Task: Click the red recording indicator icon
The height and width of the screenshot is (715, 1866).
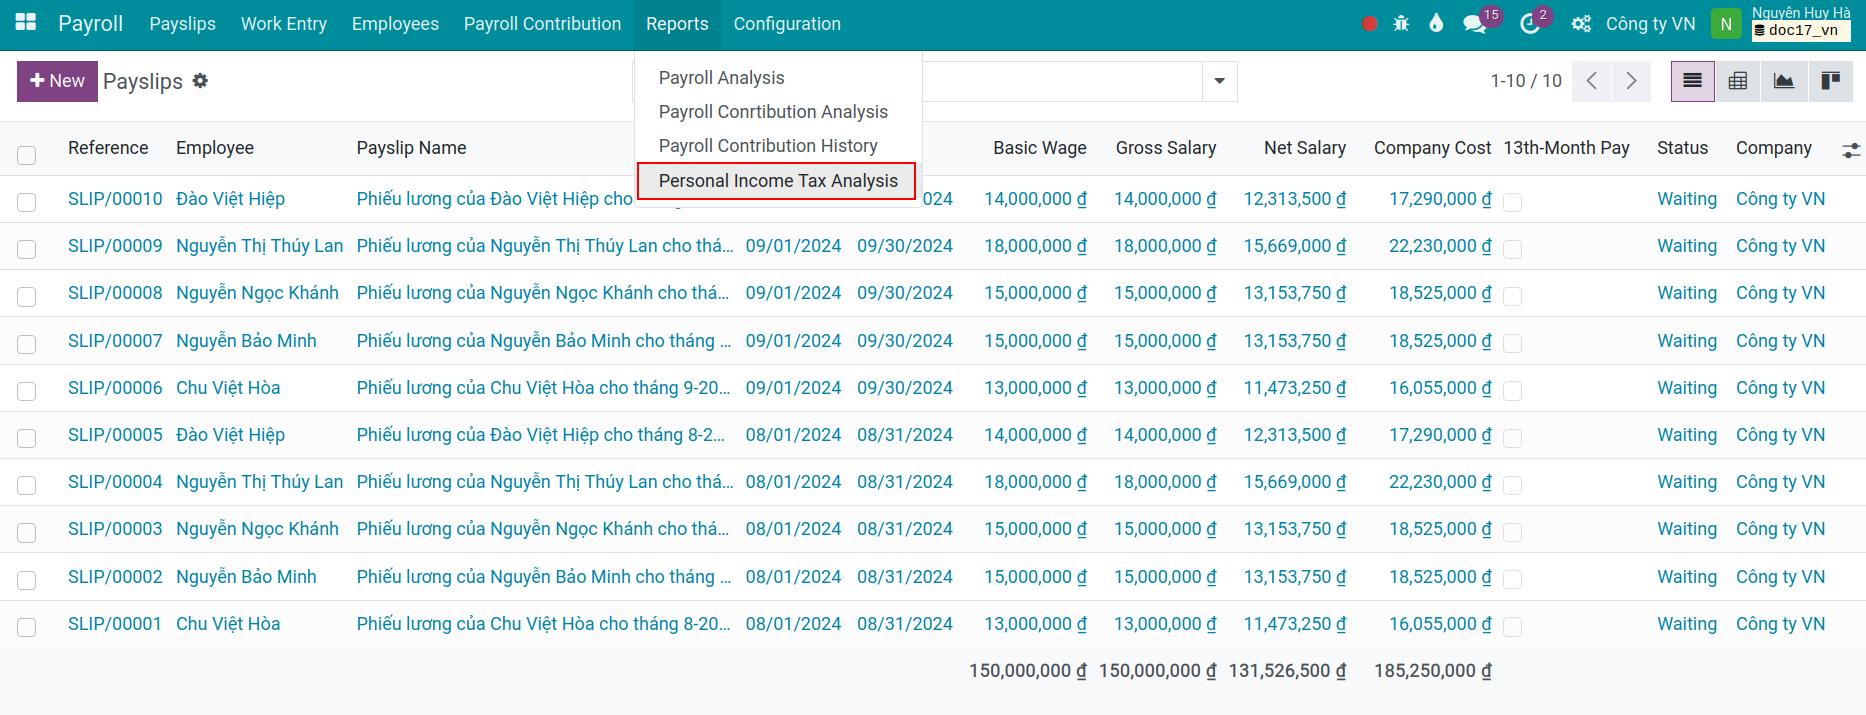Action: (1370, 24)
